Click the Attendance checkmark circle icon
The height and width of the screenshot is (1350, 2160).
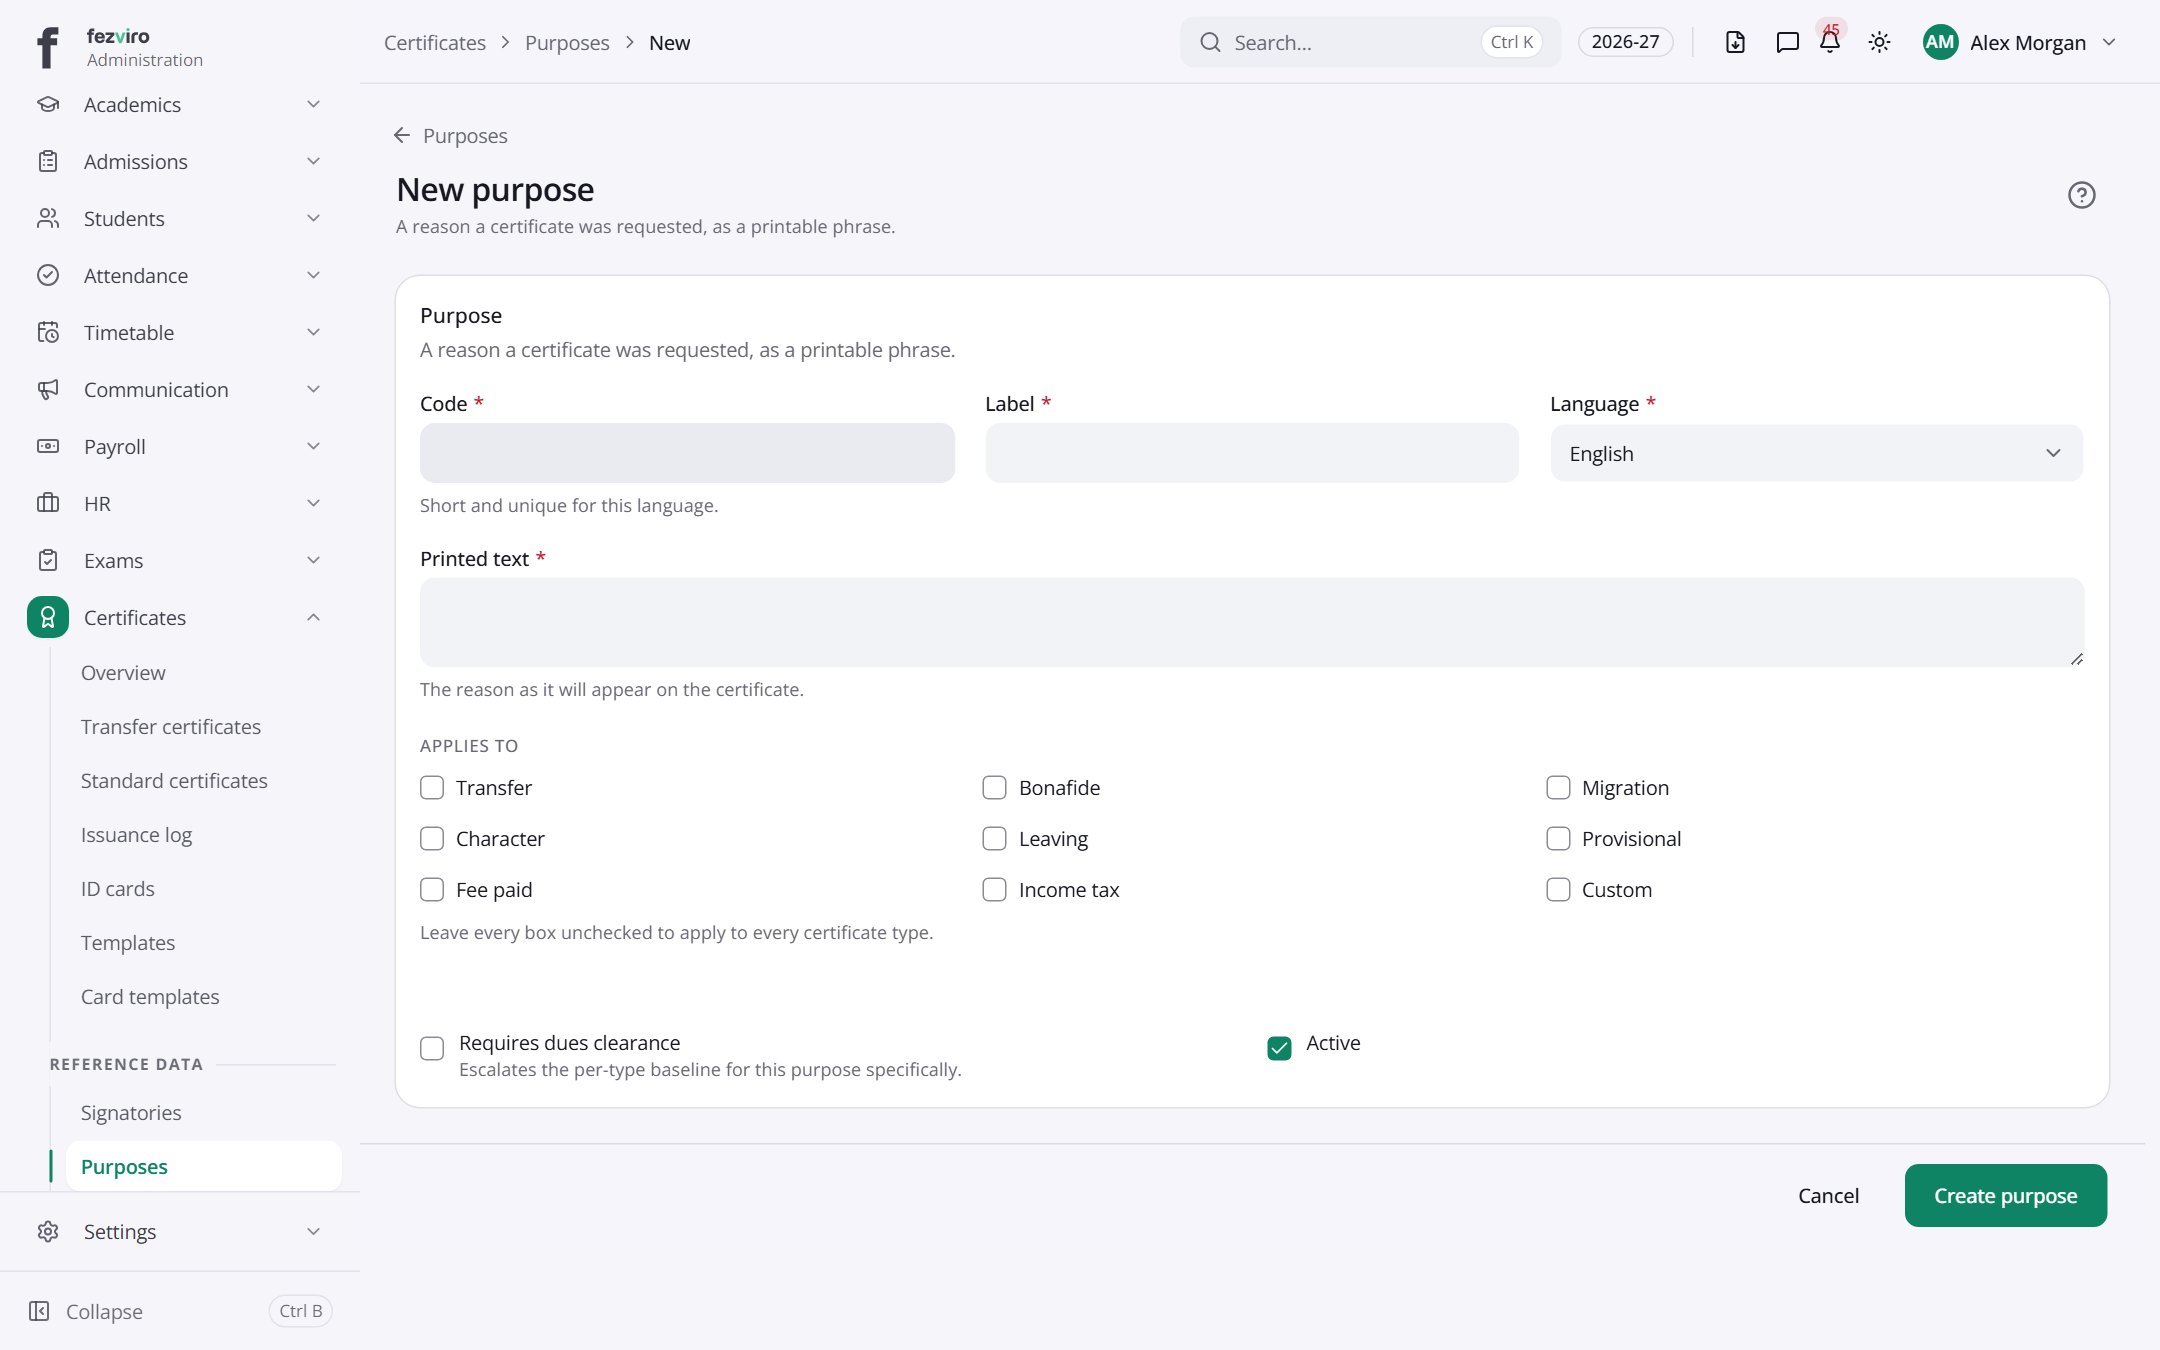tap(48, 276)
